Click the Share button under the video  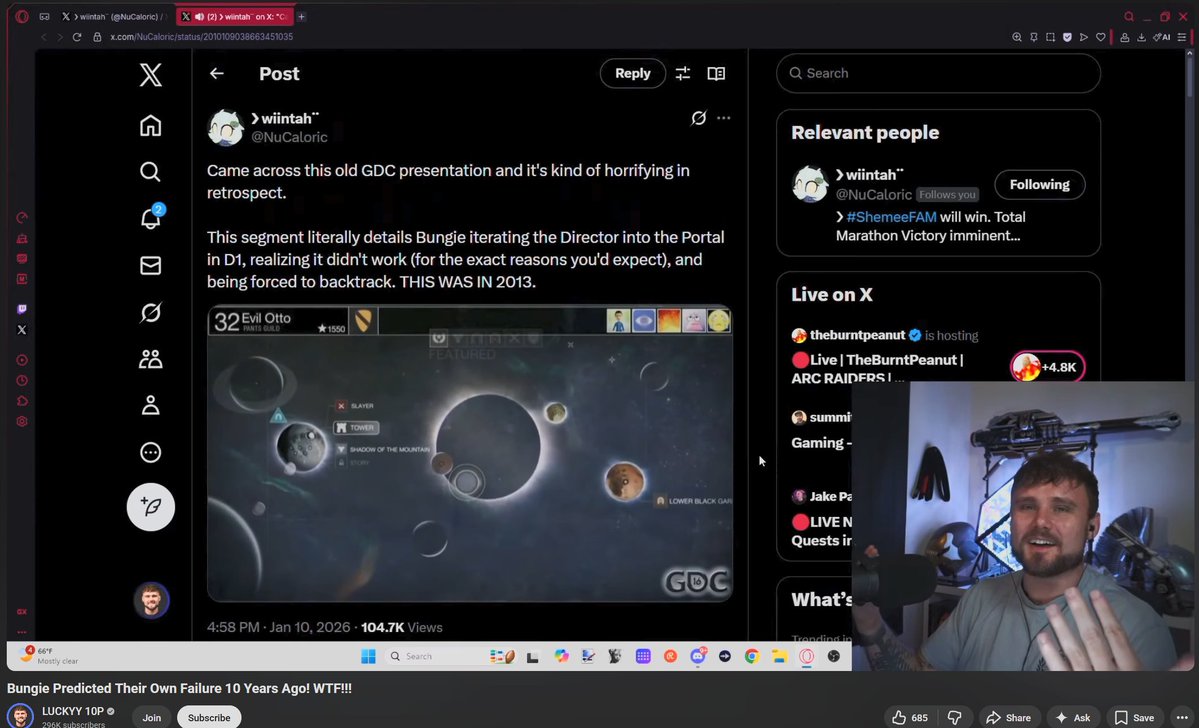(x=1009, y=717)
